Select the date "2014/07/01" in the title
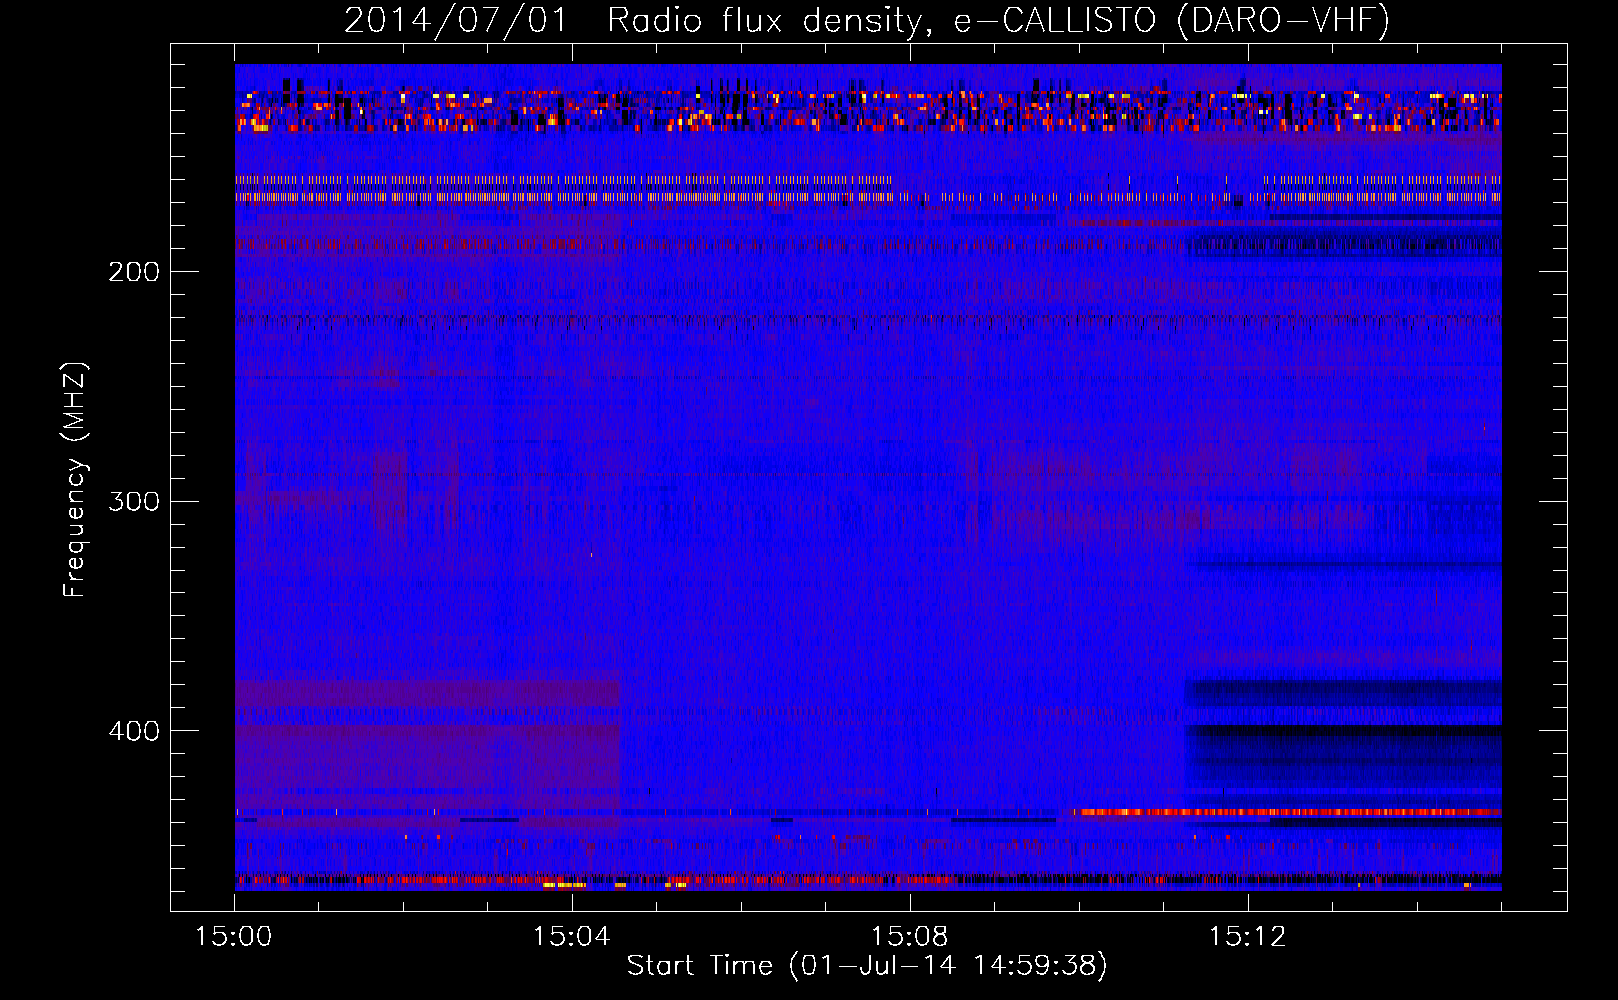1618x1000 pixels. [455, 21]
